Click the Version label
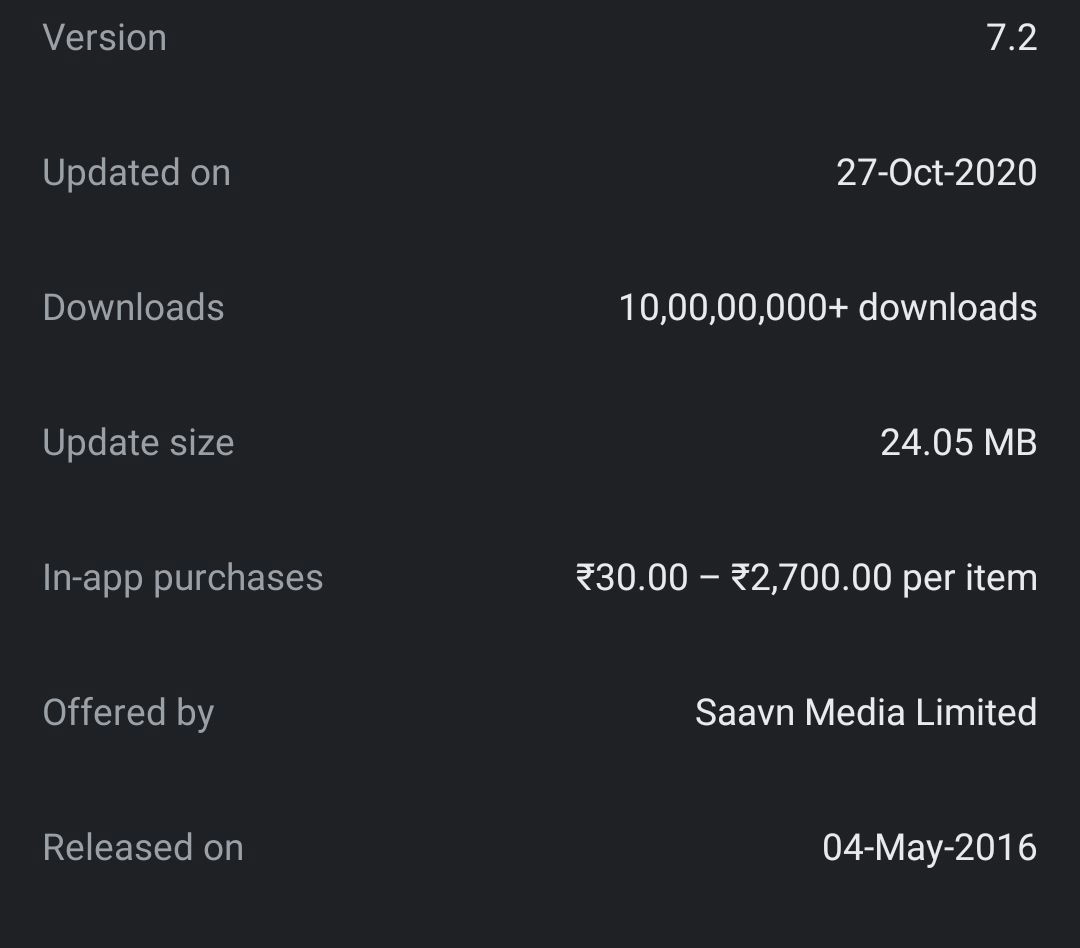The height and width of the screenshot is (948, 1080). click(104, 38)
